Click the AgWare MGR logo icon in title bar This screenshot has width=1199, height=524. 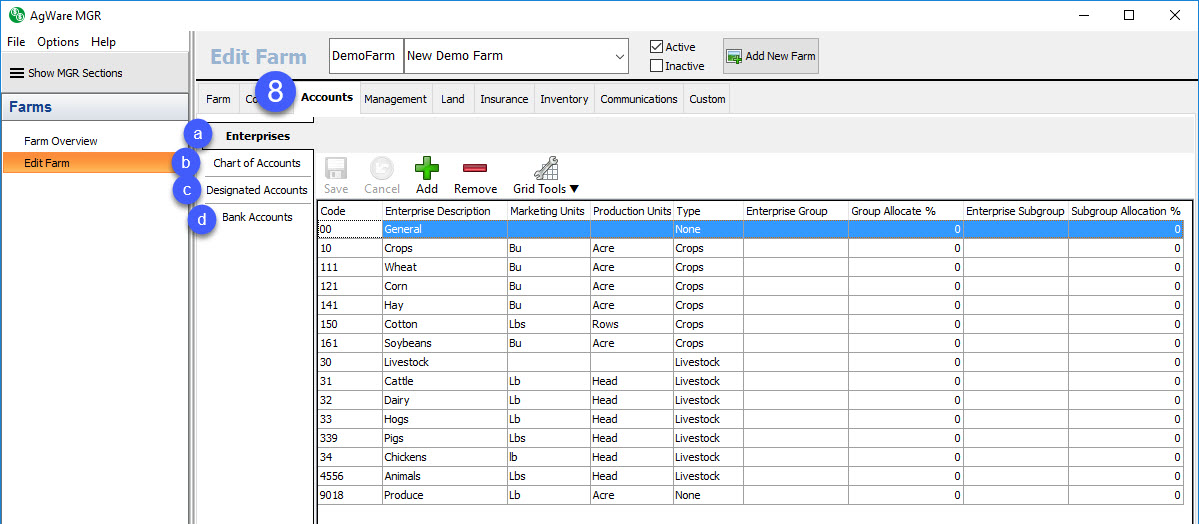point(16,15)
